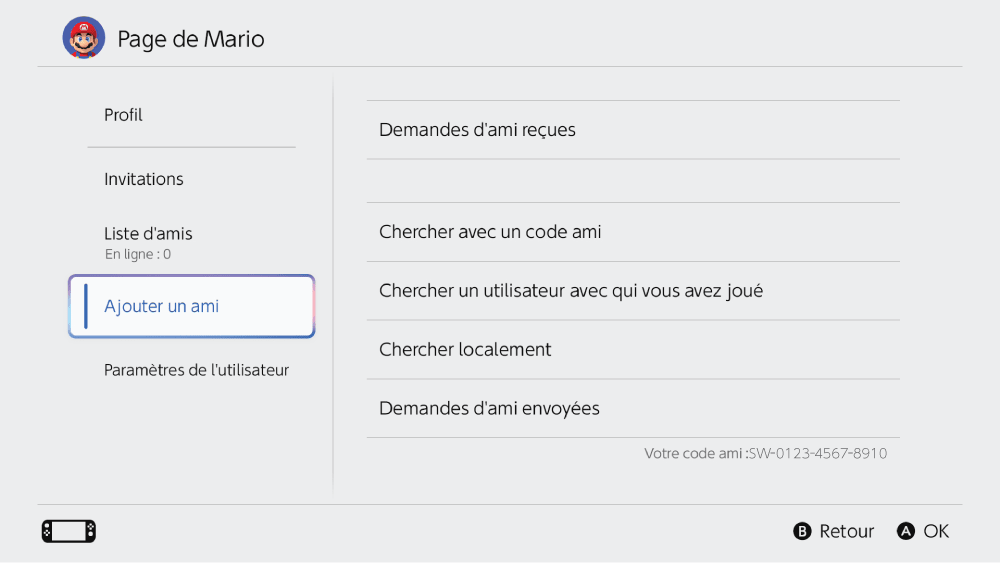Screen dimensions: 1000x563
Task: Select the Ajouter un ami sidebar item
Action: point(161,306)
